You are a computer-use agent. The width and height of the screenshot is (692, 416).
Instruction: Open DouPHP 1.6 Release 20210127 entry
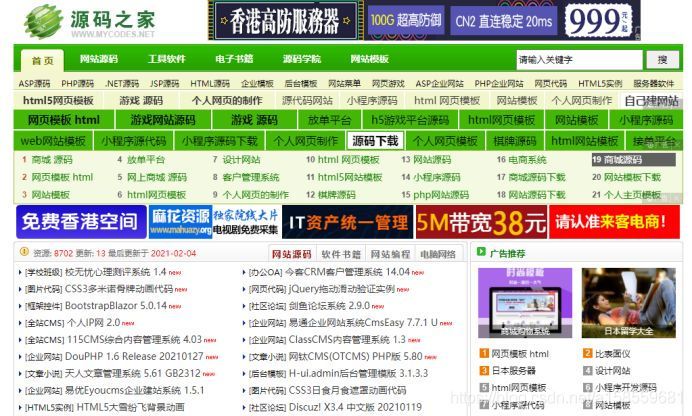click(134, 356)
